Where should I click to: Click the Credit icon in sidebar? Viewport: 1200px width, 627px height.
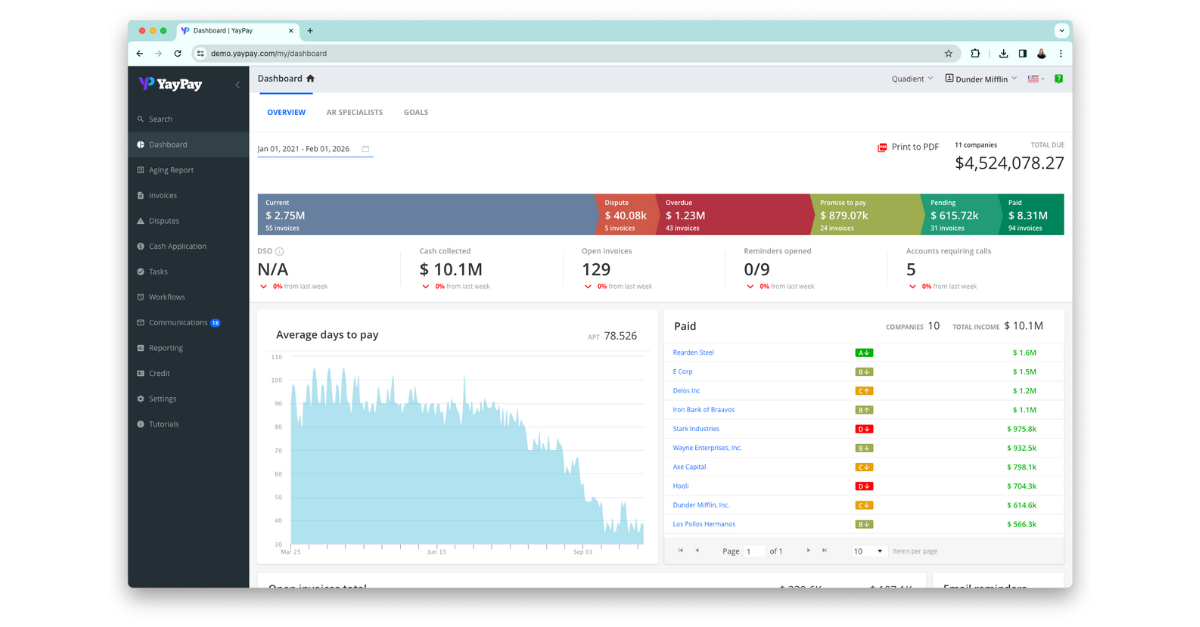[x=140, y=373]
